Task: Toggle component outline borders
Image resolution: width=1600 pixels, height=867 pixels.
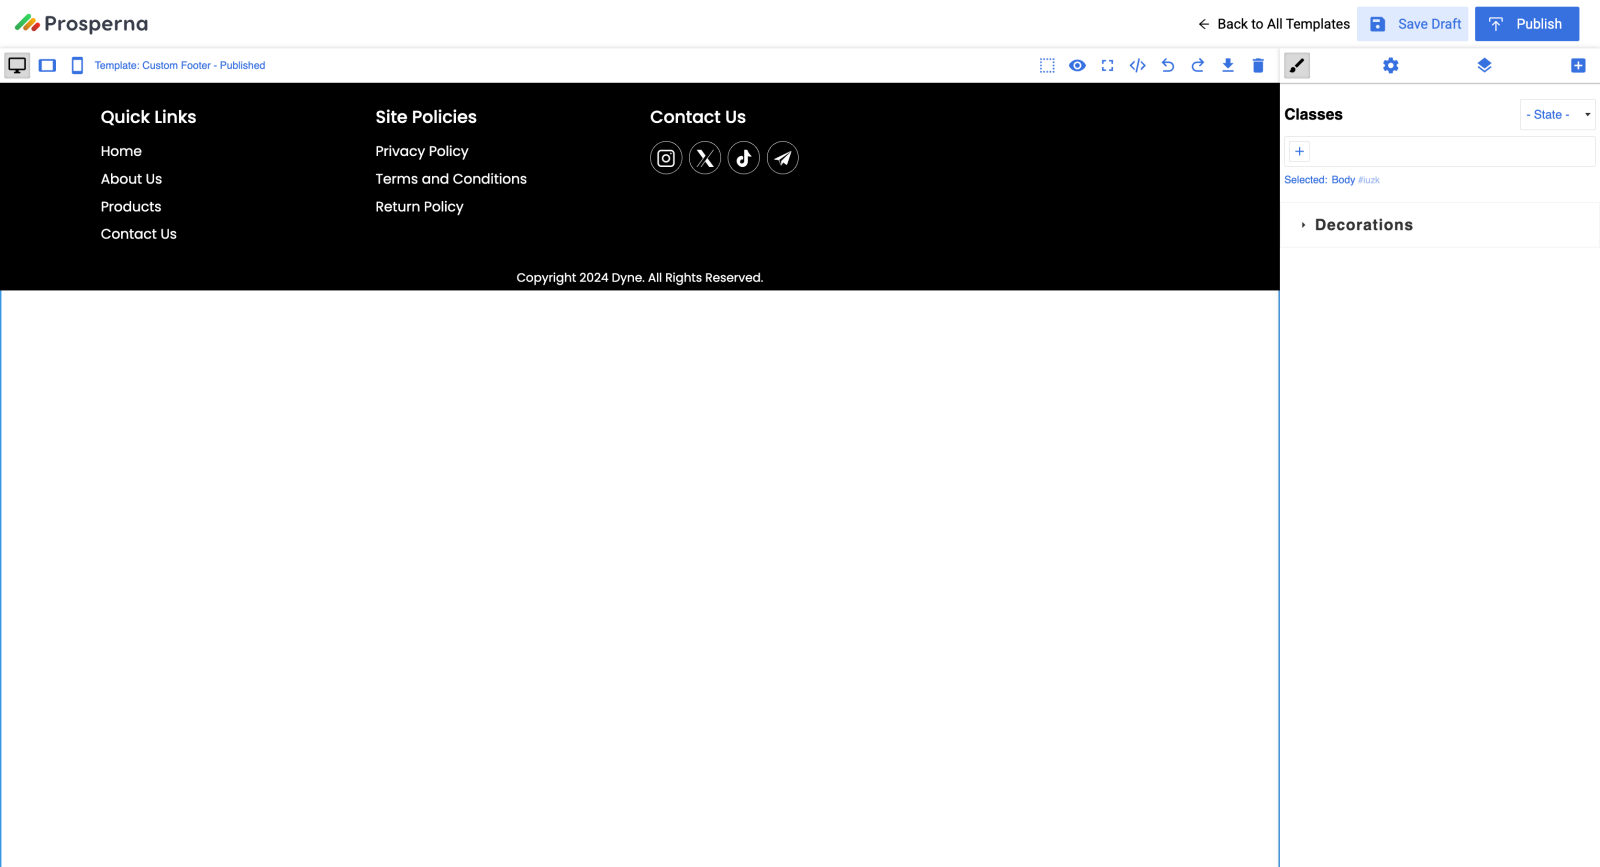Action: tap(1047, 65)
